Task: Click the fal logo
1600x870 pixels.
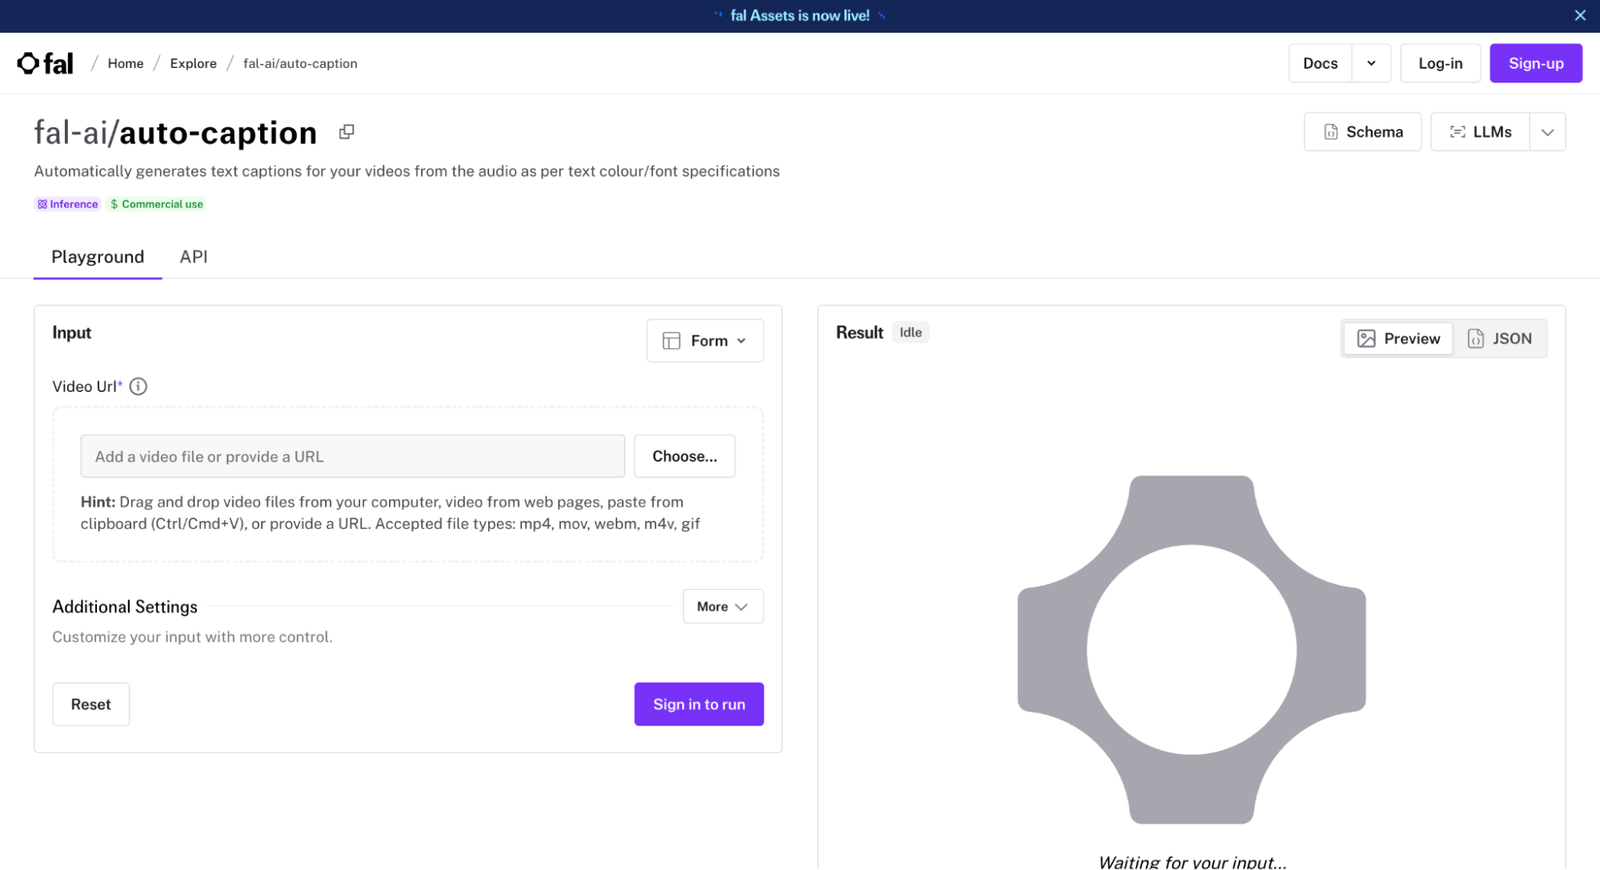Action: pos(45,63)
